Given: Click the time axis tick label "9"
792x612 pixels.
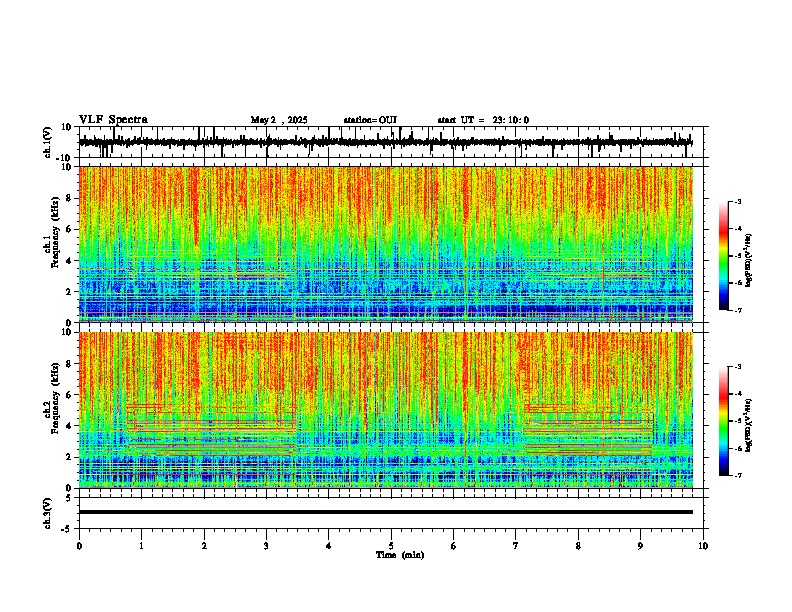Looking at the screenshot, I should (x=640, y=546).
